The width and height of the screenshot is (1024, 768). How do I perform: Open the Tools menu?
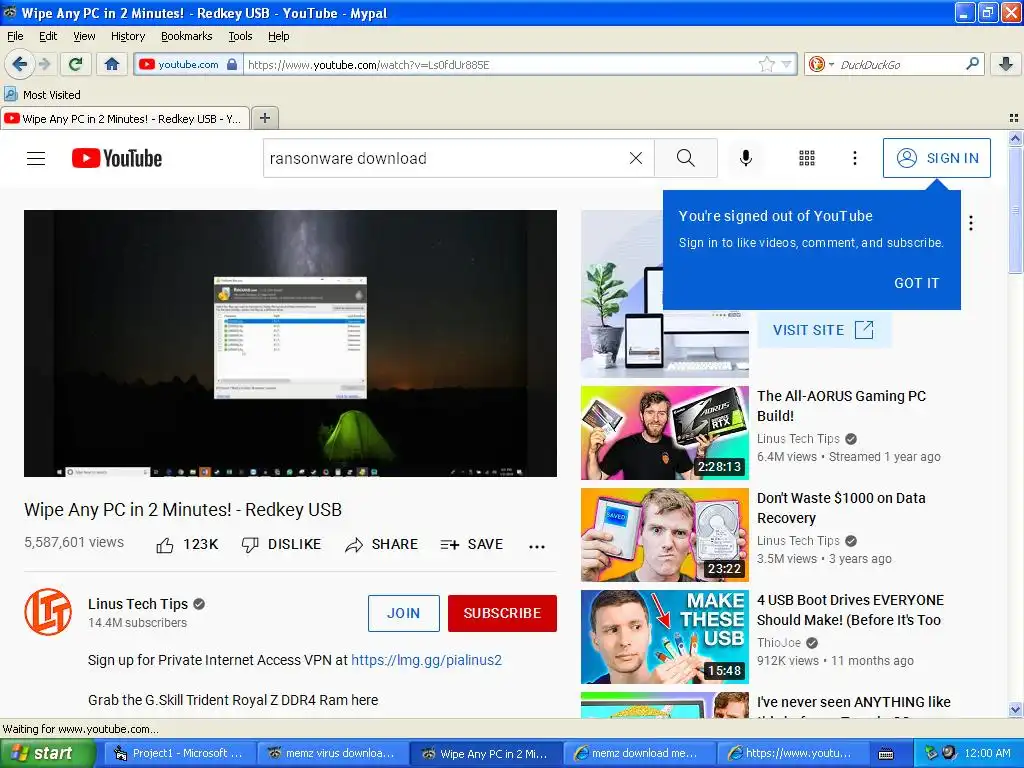(240, 36)
